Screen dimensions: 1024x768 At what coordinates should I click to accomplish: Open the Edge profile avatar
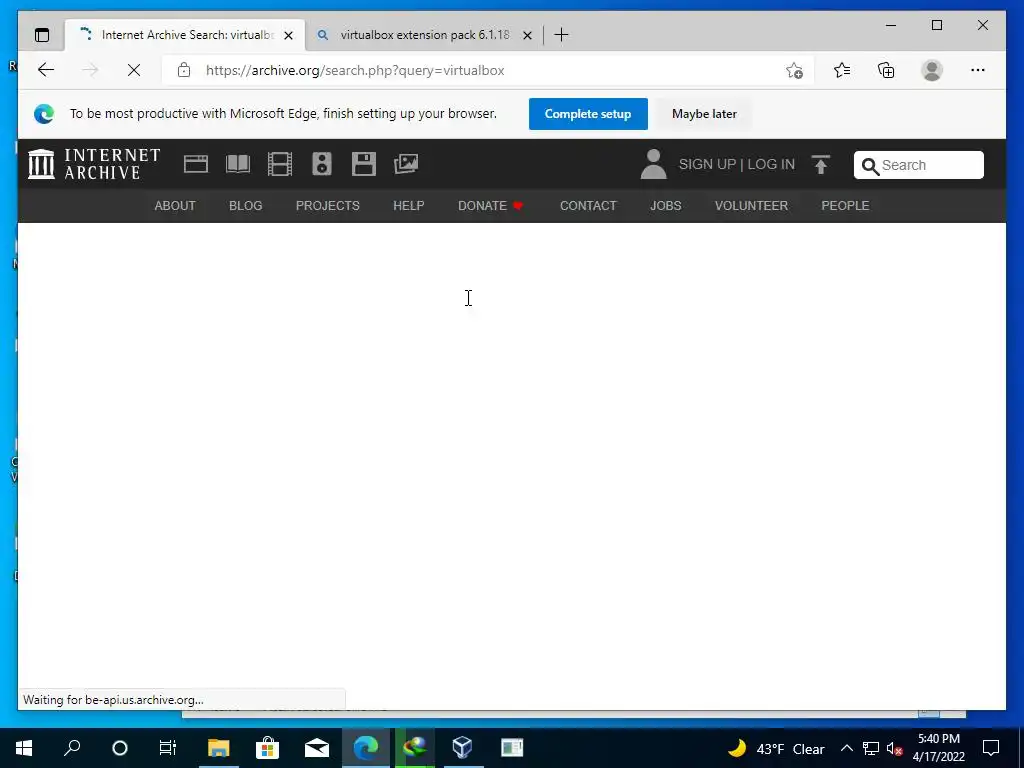click(932, 70)
